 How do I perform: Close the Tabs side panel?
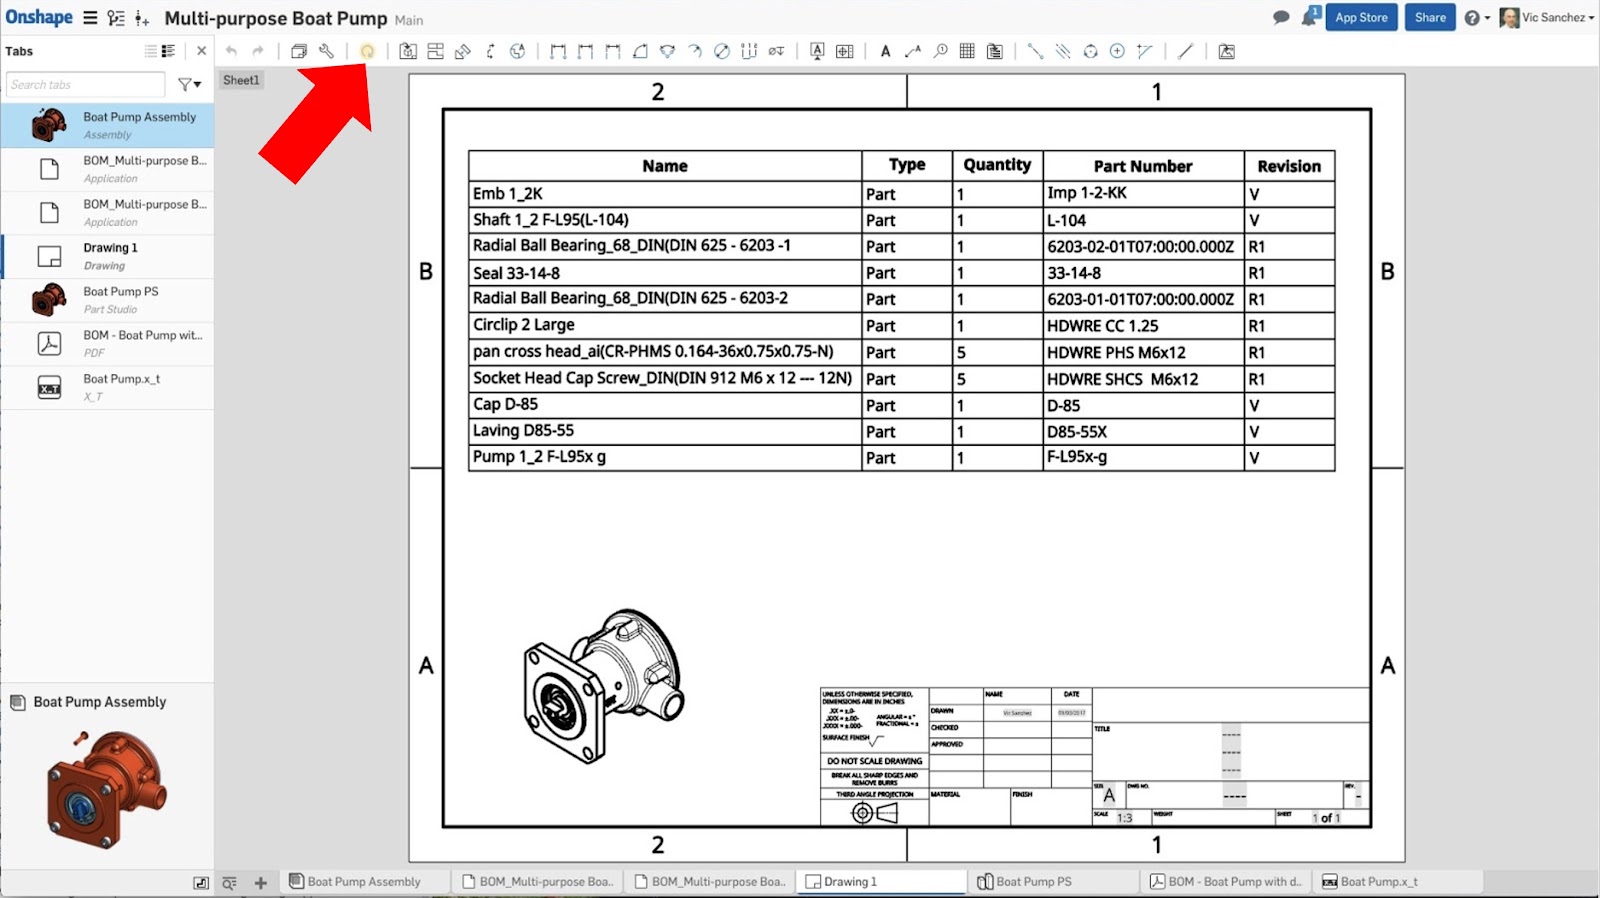(201, 51)
